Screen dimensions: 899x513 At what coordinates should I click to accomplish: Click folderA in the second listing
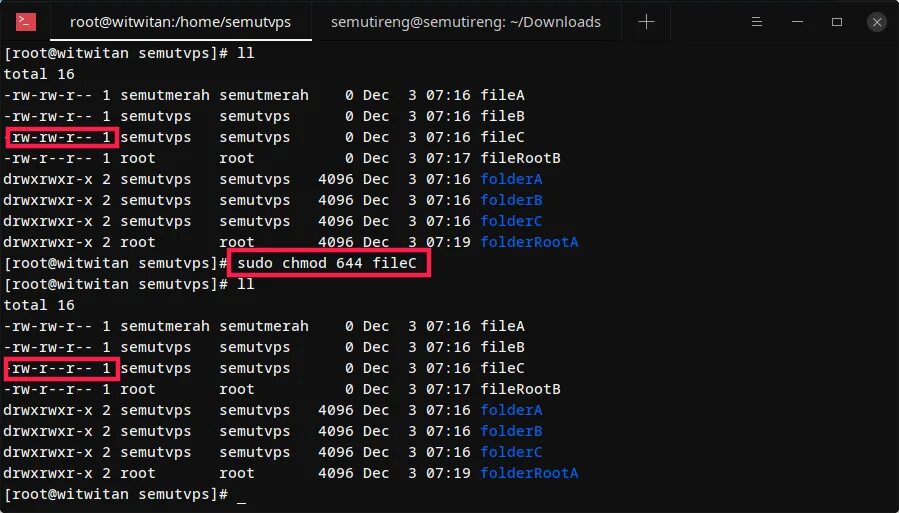[x=511, y=410]
